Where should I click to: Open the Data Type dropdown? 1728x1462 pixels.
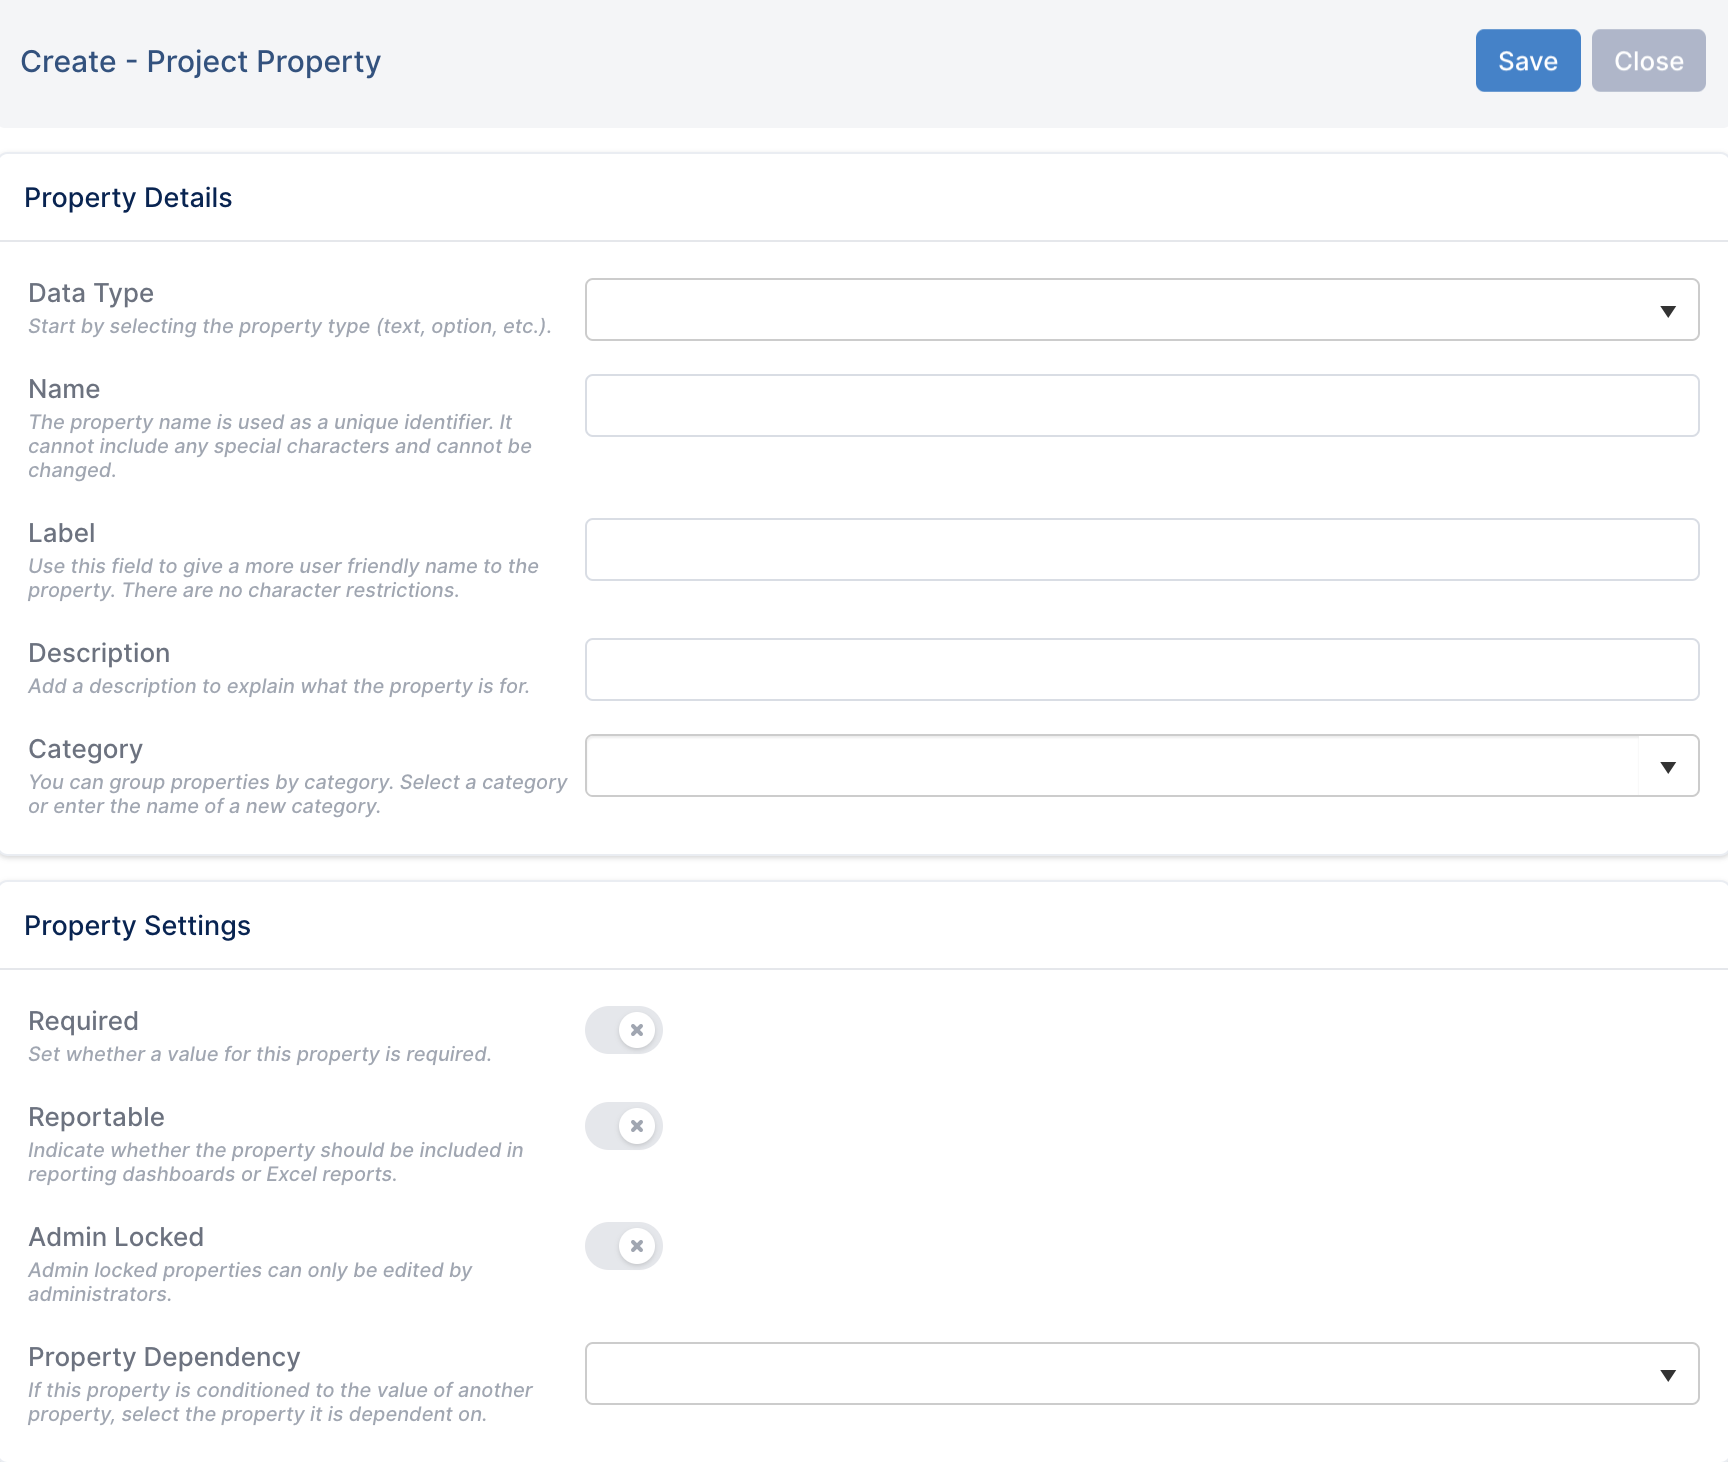coord(1142,310)
